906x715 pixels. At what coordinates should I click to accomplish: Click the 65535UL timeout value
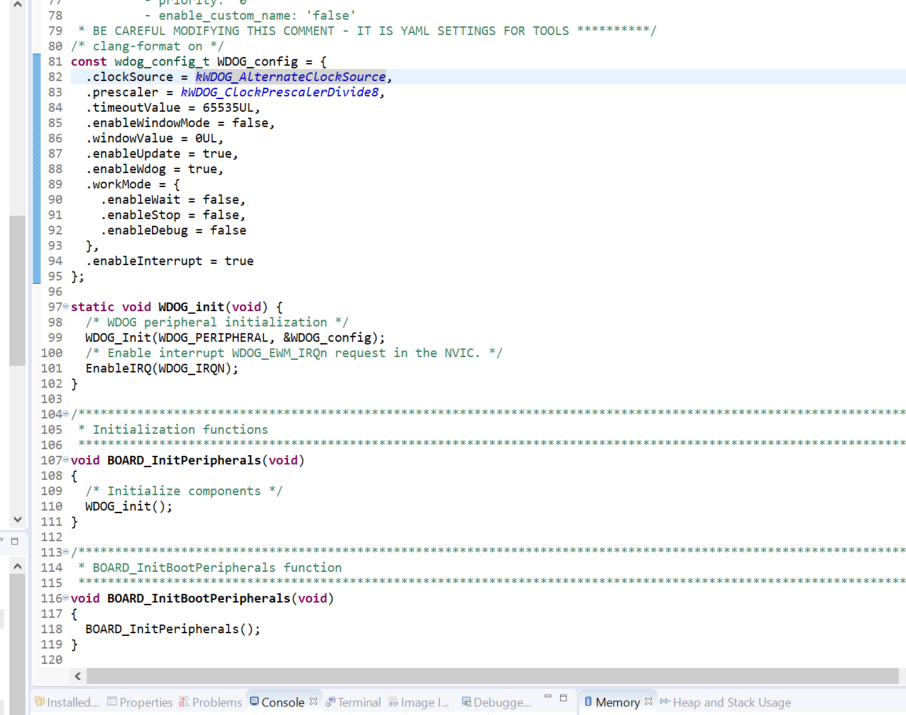[228, 108]
